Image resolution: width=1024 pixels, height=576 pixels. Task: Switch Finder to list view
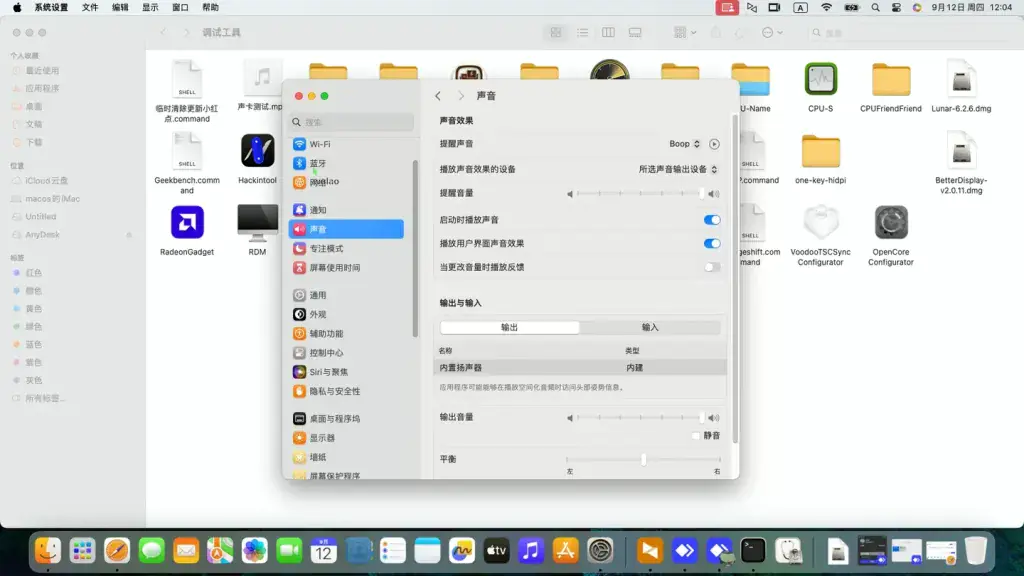point(583,33)
